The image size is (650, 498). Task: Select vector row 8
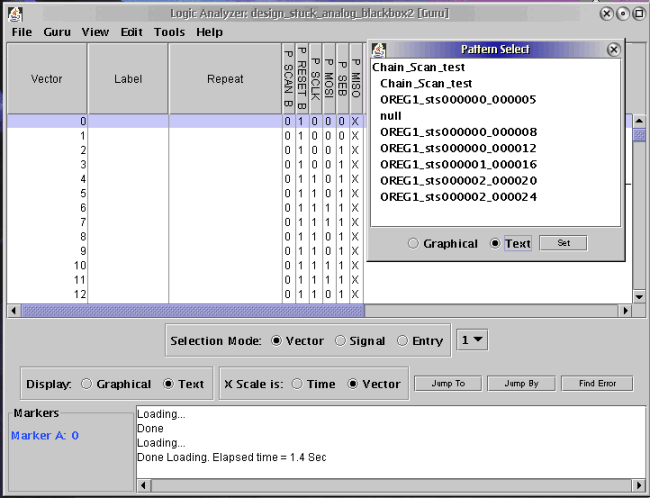pyautogui.click(x=185, y=236)
